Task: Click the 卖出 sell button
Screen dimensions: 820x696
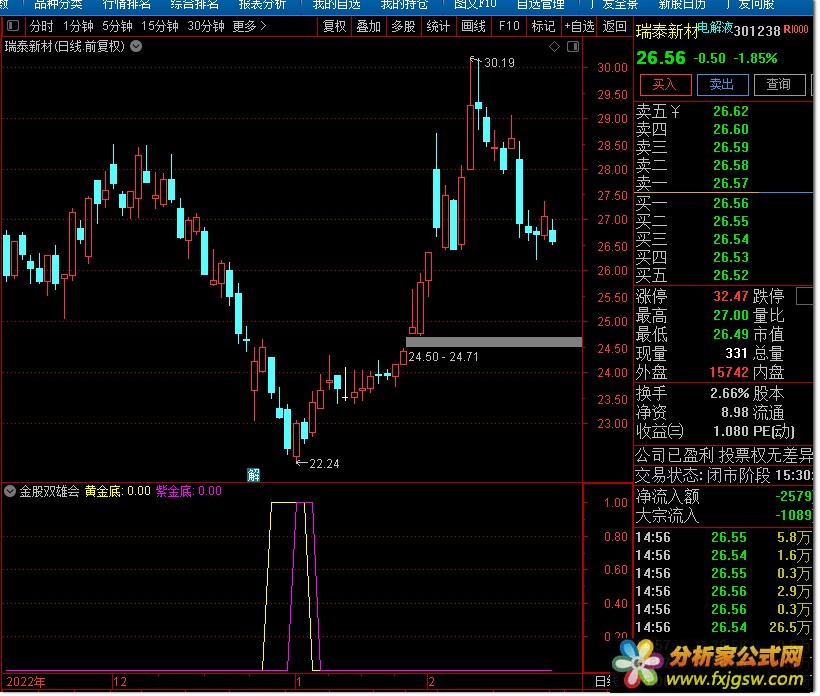Action: tap(724, 85)
